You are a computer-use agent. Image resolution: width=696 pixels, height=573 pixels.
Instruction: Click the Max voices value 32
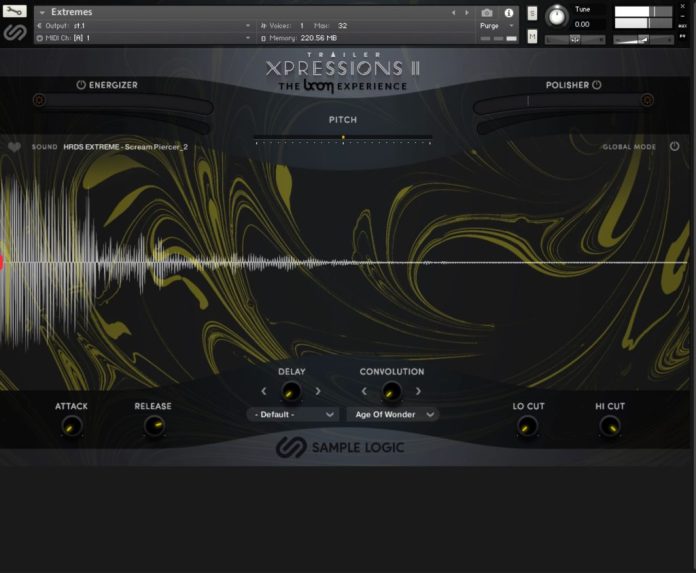click(x=342, y=26)
